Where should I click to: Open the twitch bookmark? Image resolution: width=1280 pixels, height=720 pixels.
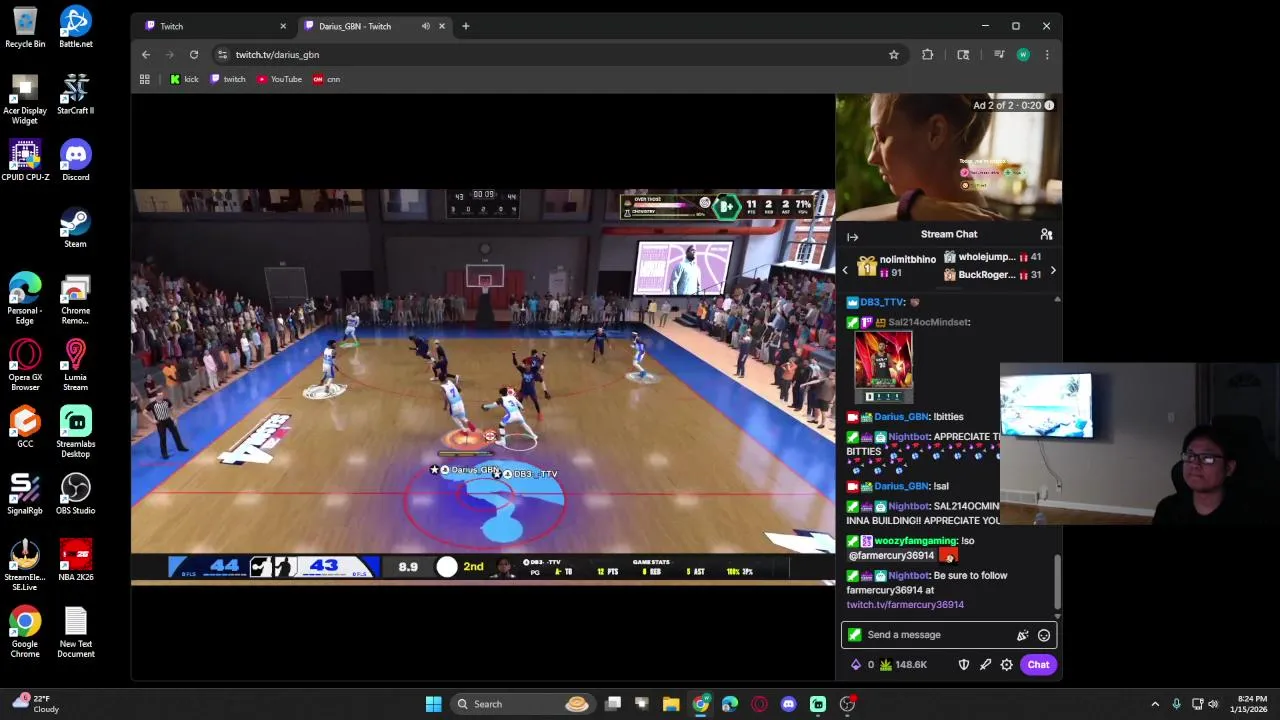pos(228,79)
